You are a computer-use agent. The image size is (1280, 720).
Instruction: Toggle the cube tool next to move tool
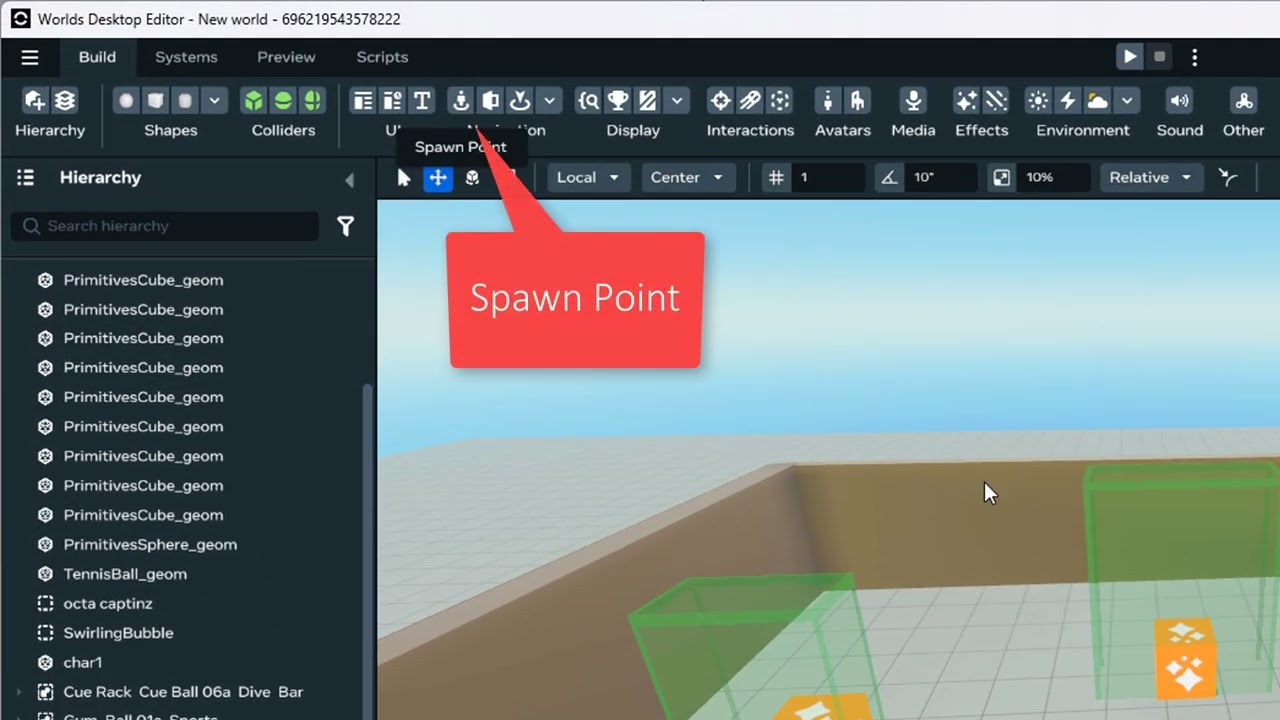tap(472, 178)
